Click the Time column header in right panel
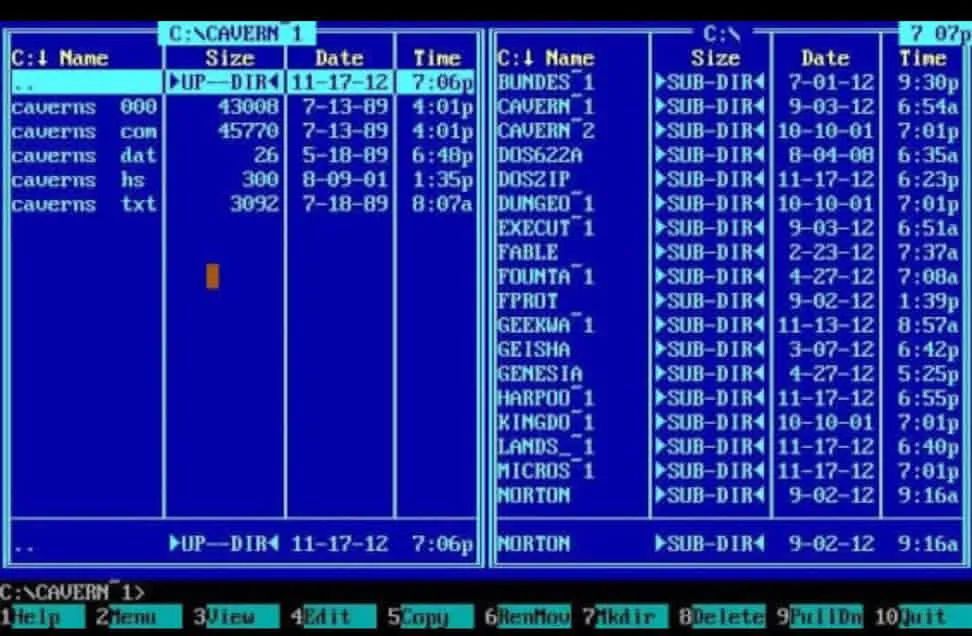Screen dimensions: 972x636 coord(922,58)
